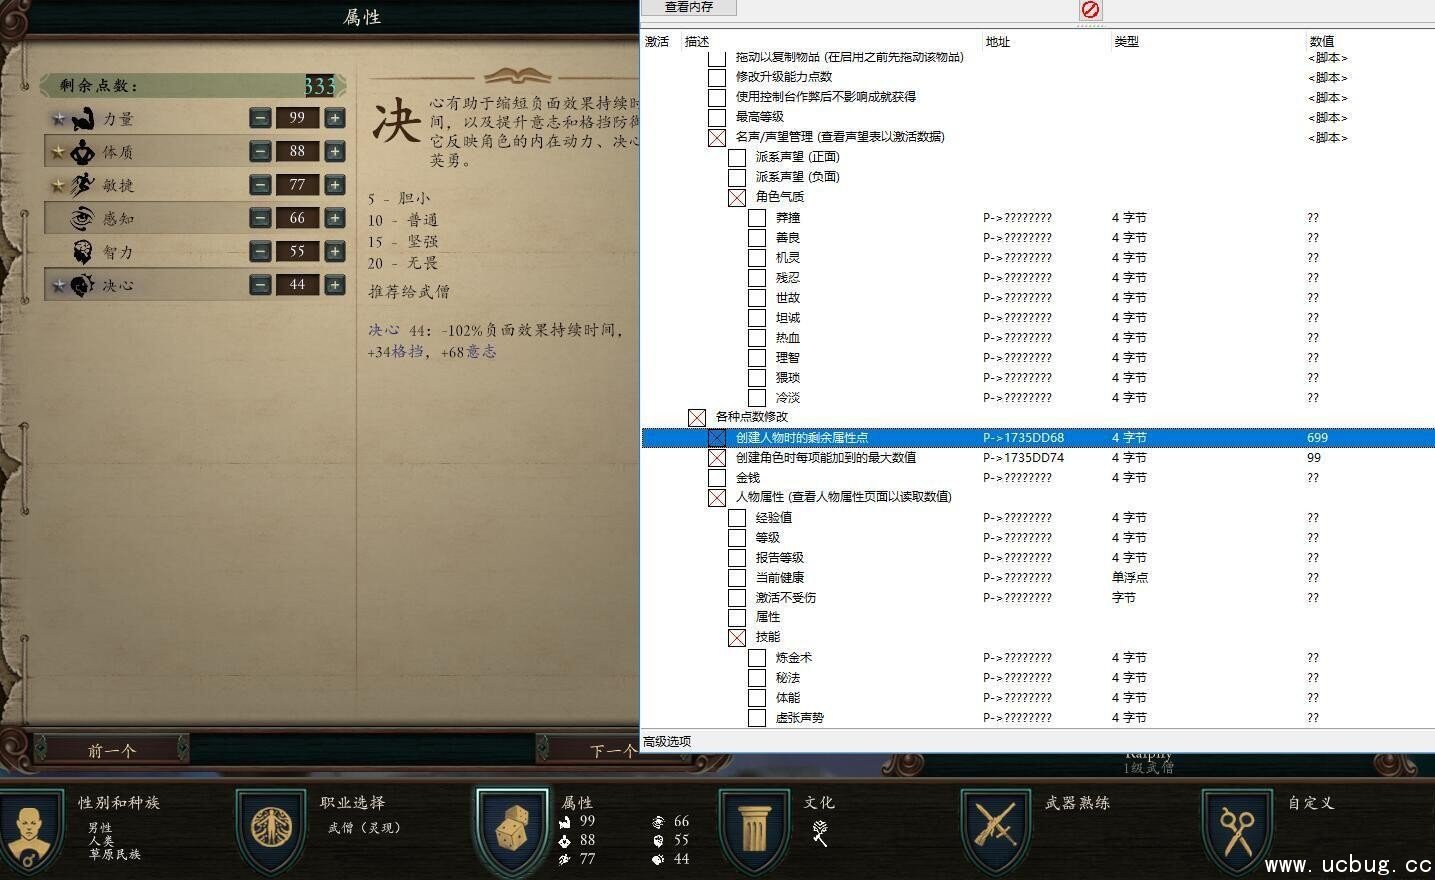This screenshot has width=1435, height=880.
Task: Click the Might (力量) attribute icon
Action: coord(82,119)
